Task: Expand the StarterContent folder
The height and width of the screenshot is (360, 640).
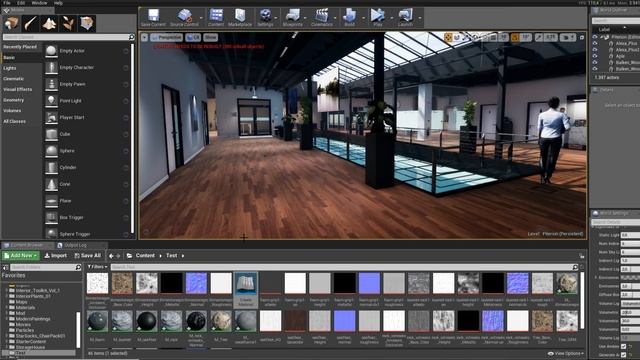Action: 7,341
